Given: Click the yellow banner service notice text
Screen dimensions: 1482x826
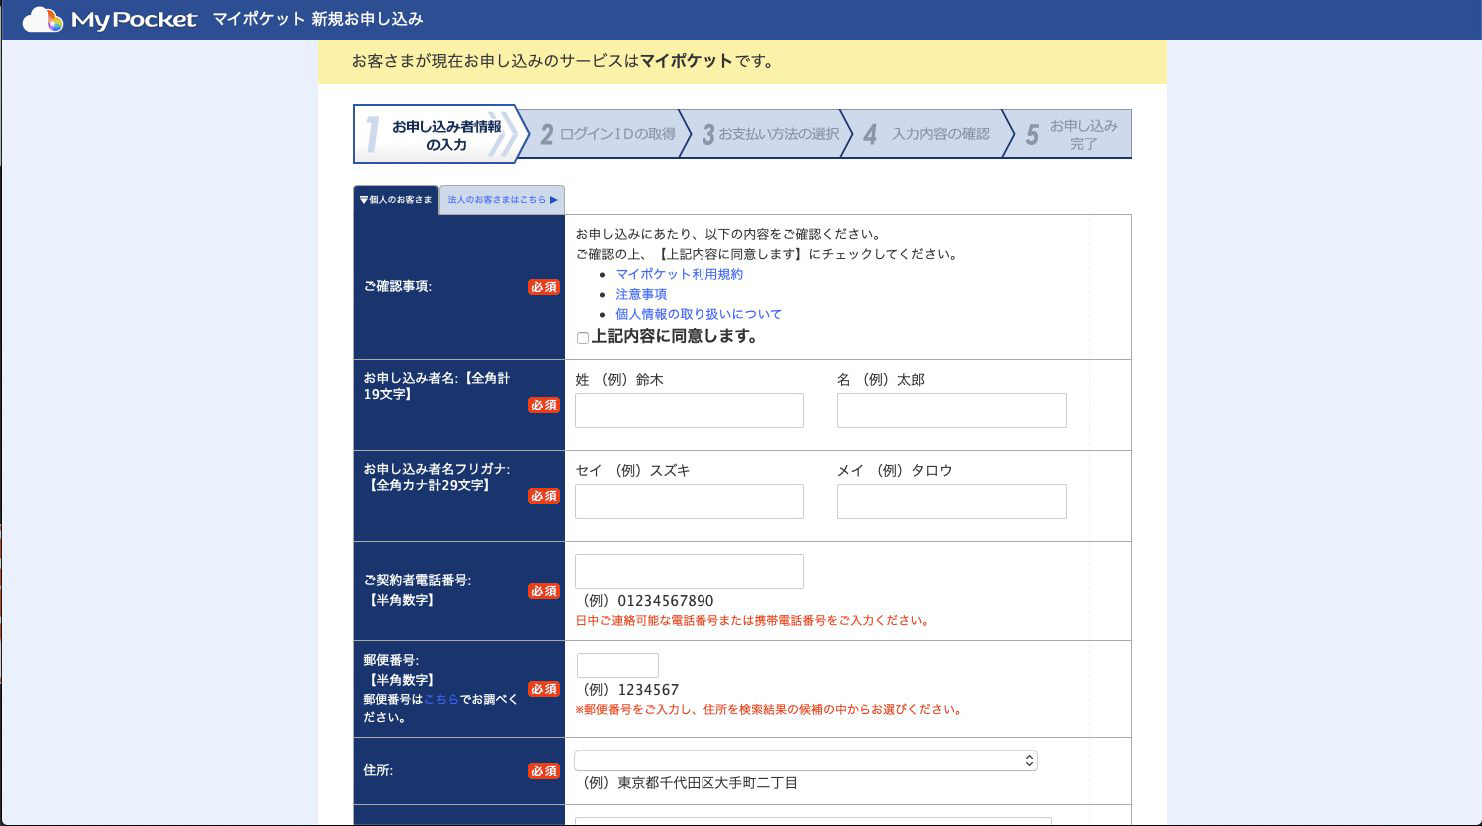Looking at the screenshot, I should pos(563,61).
